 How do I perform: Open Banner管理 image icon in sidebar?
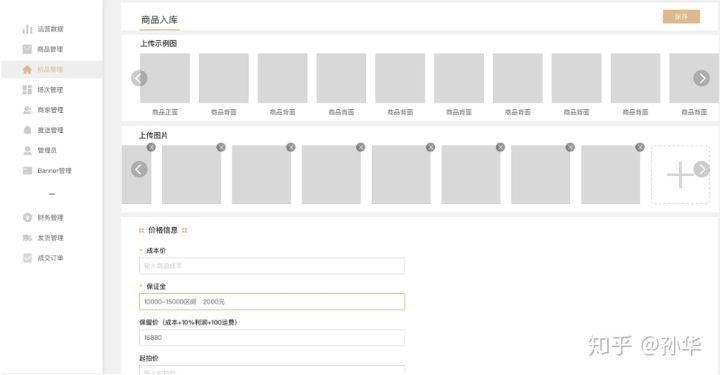(x=27, y=170)
